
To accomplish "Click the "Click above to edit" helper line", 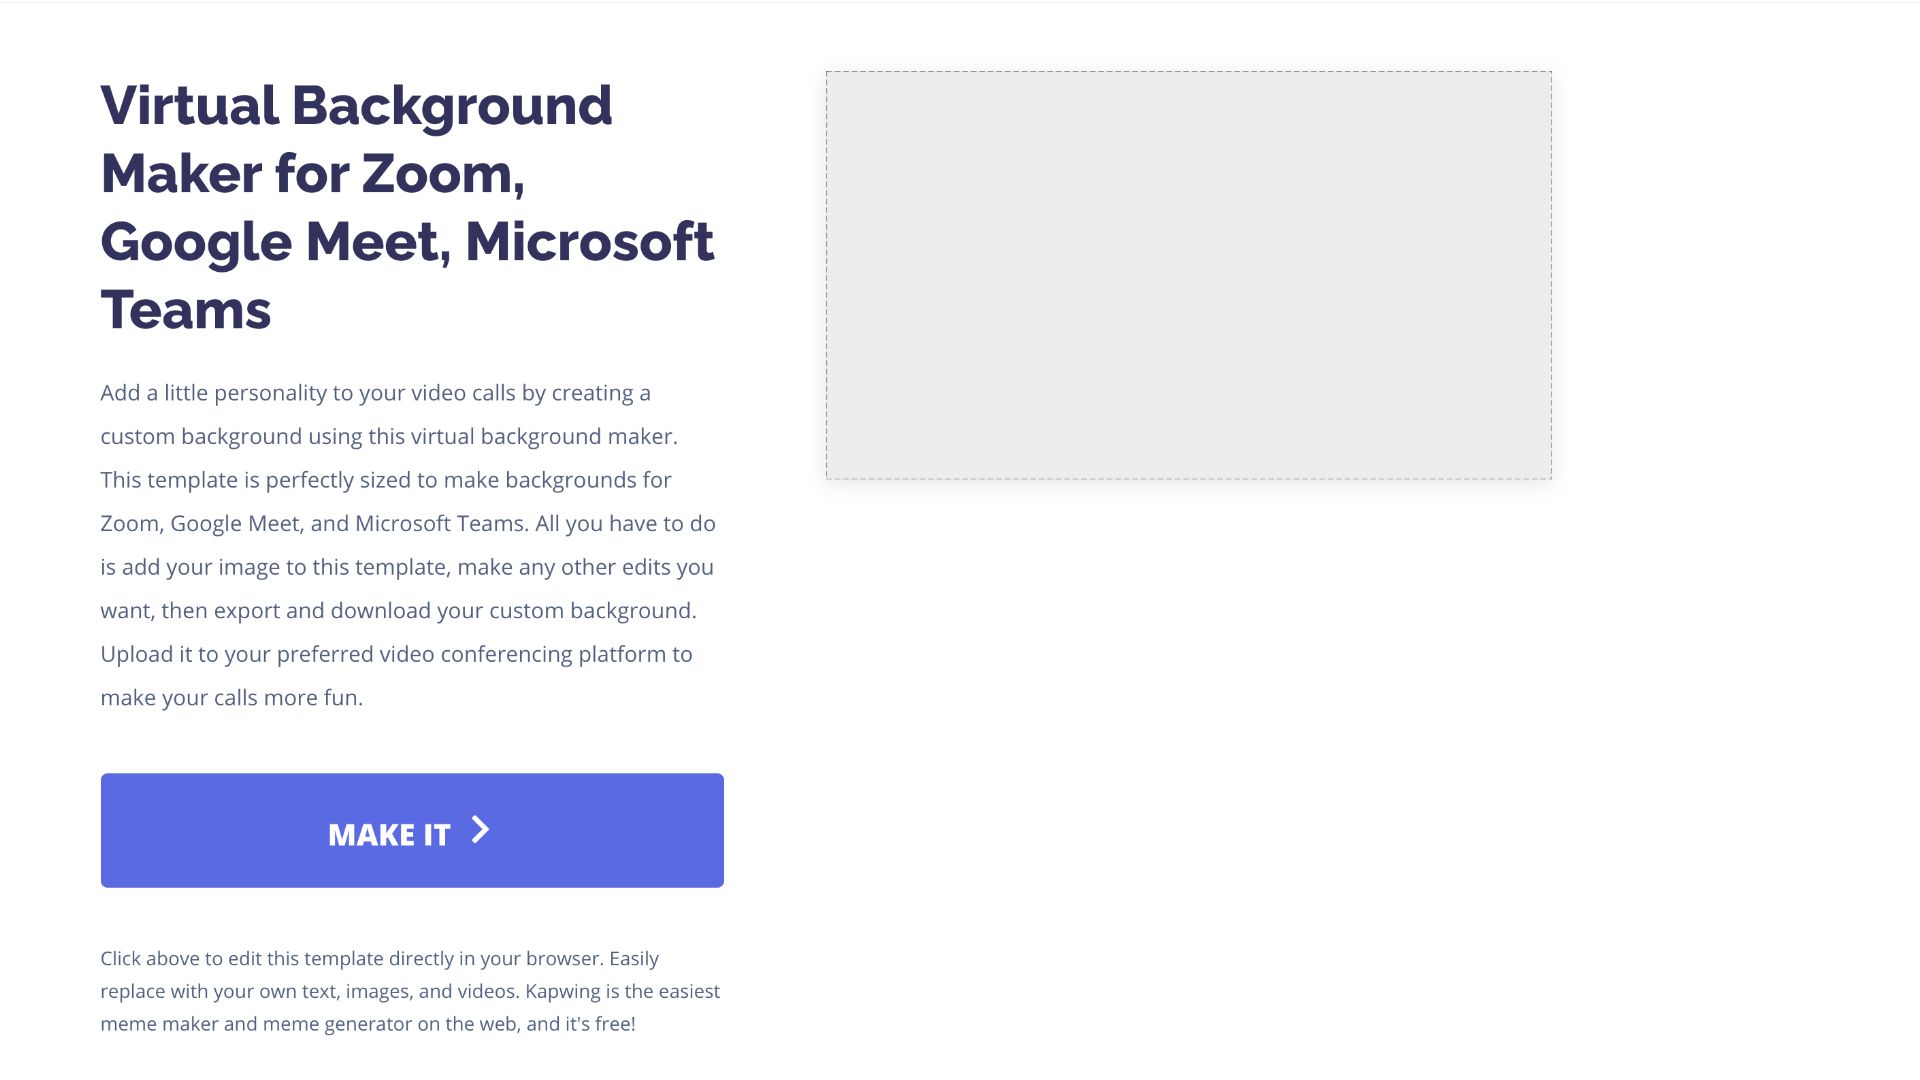I will point(379,959).
